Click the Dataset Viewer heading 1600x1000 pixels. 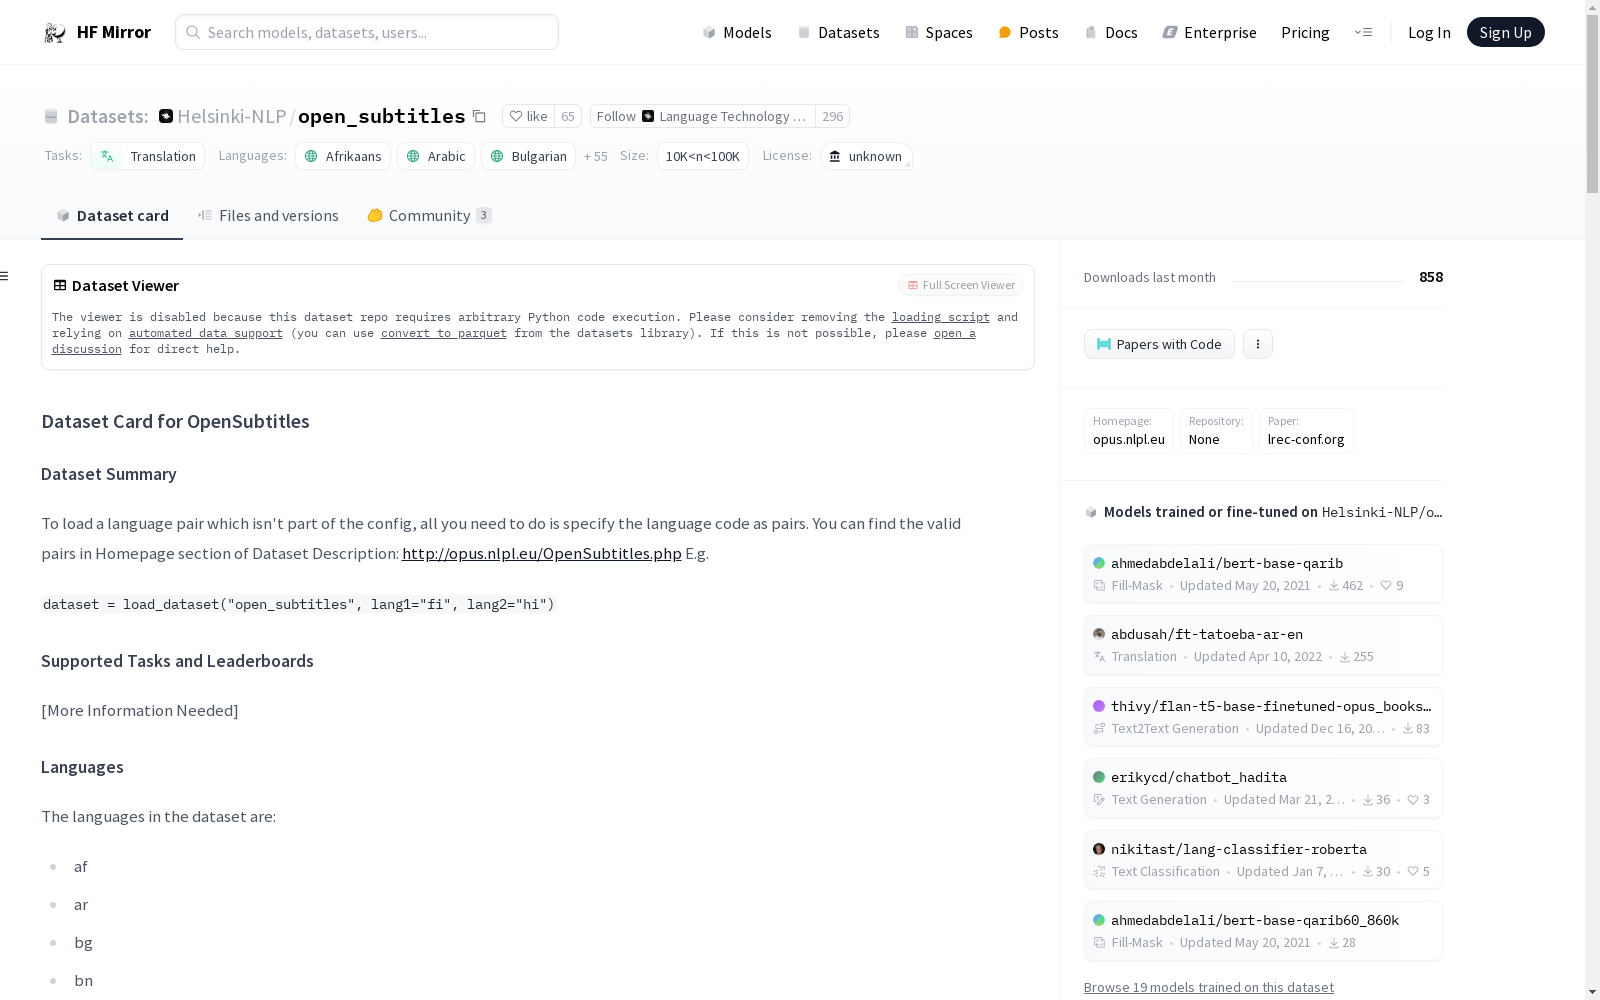tap(125, 286)
